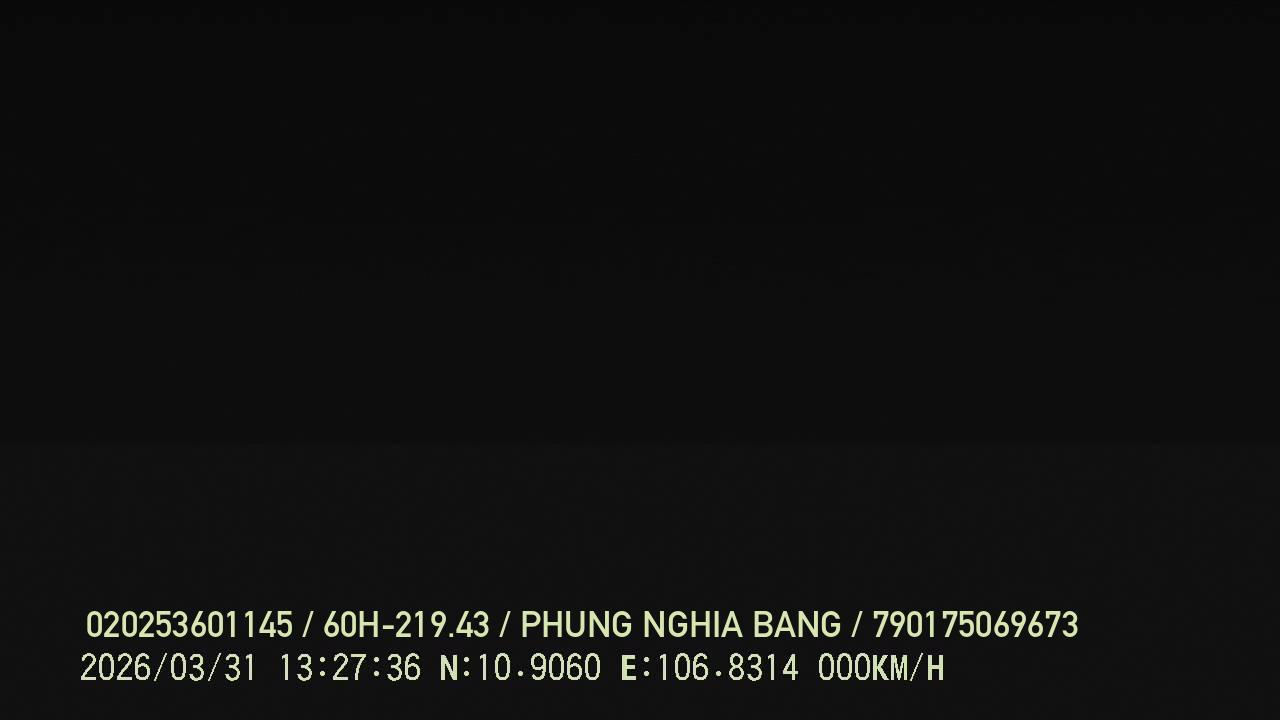Click the slash before the license number
1280x720 pixels.
pos(857,625)
